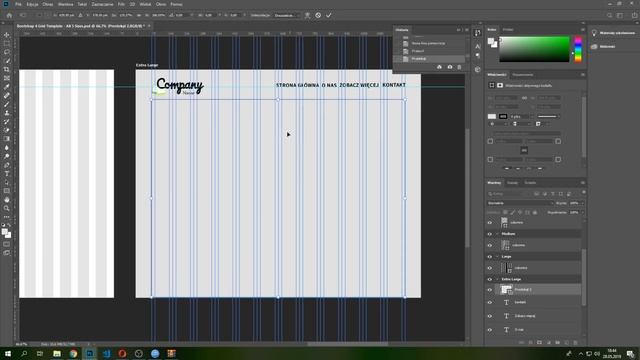Open the Filtr menu
The height and width of the screenshot is (360, 640).
(121, 4)
